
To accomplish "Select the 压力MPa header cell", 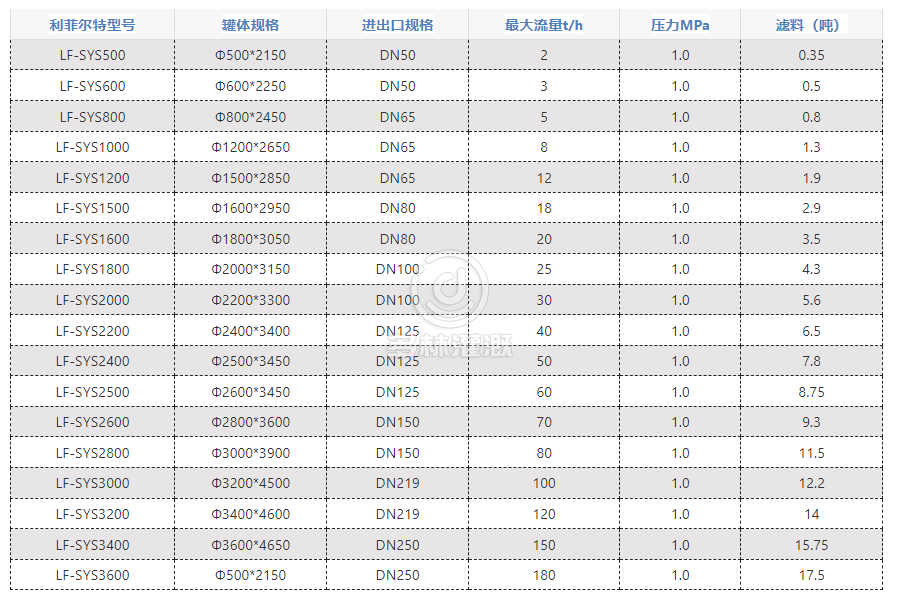I will point(680,25).
